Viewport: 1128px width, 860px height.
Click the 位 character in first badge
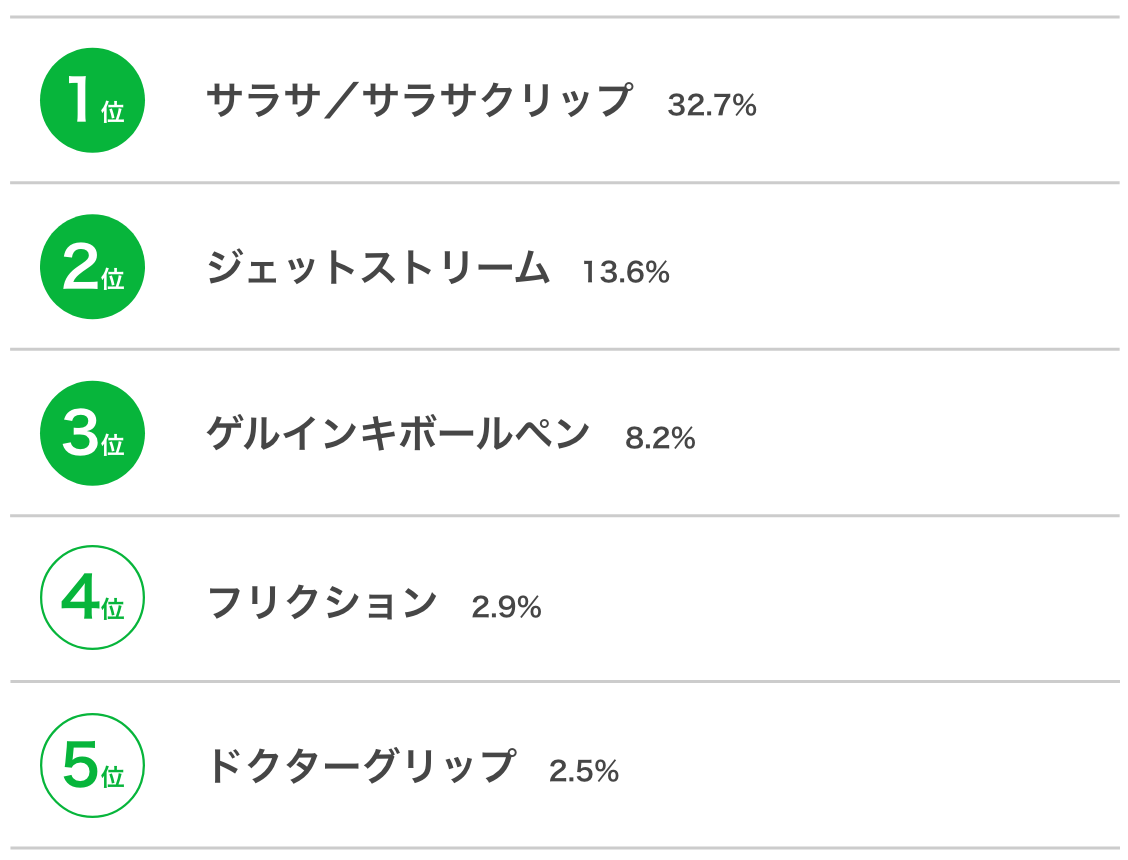113,112
